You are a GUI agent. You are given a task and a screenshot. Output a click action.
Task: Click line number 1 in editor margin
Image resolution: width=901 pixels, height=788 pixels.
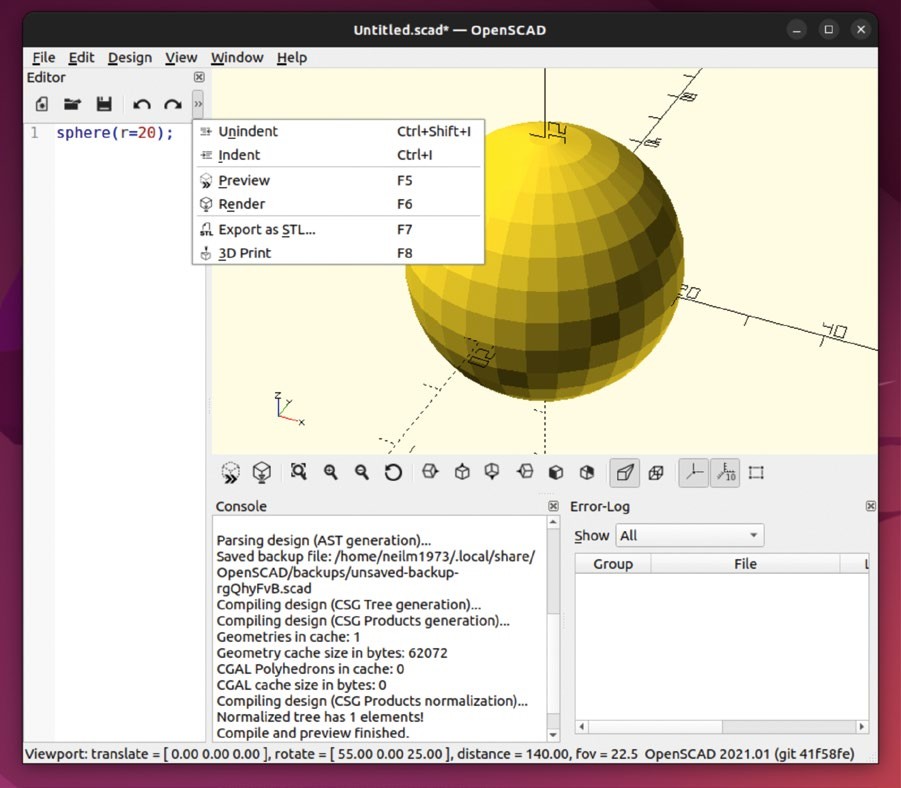35,133
